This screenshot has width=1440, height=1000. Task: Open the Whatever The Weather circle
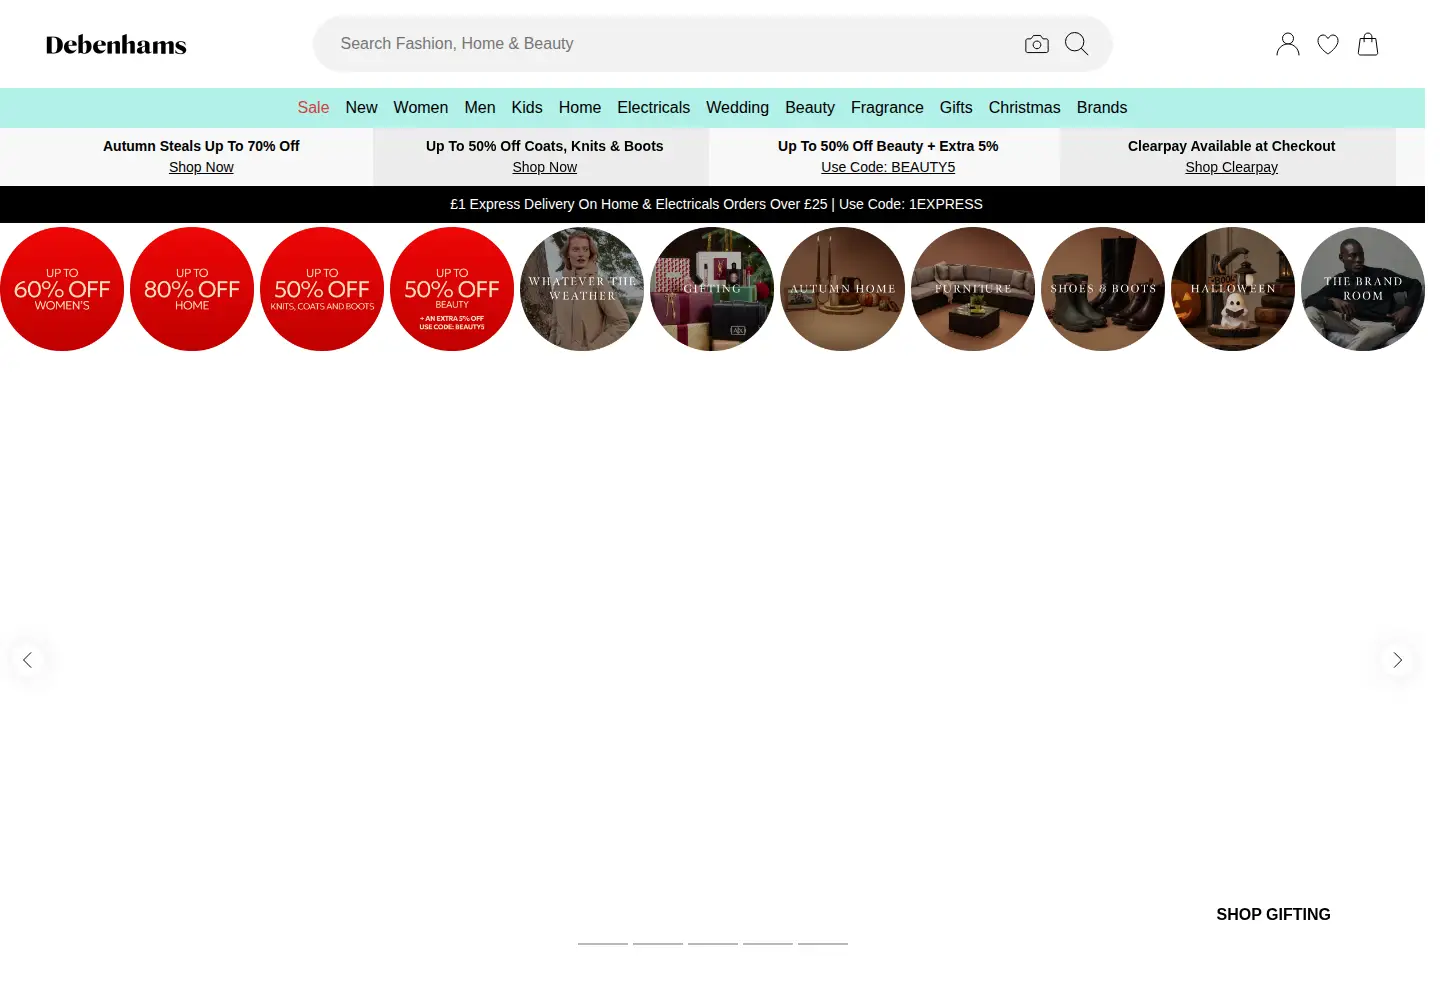point(582,289)
